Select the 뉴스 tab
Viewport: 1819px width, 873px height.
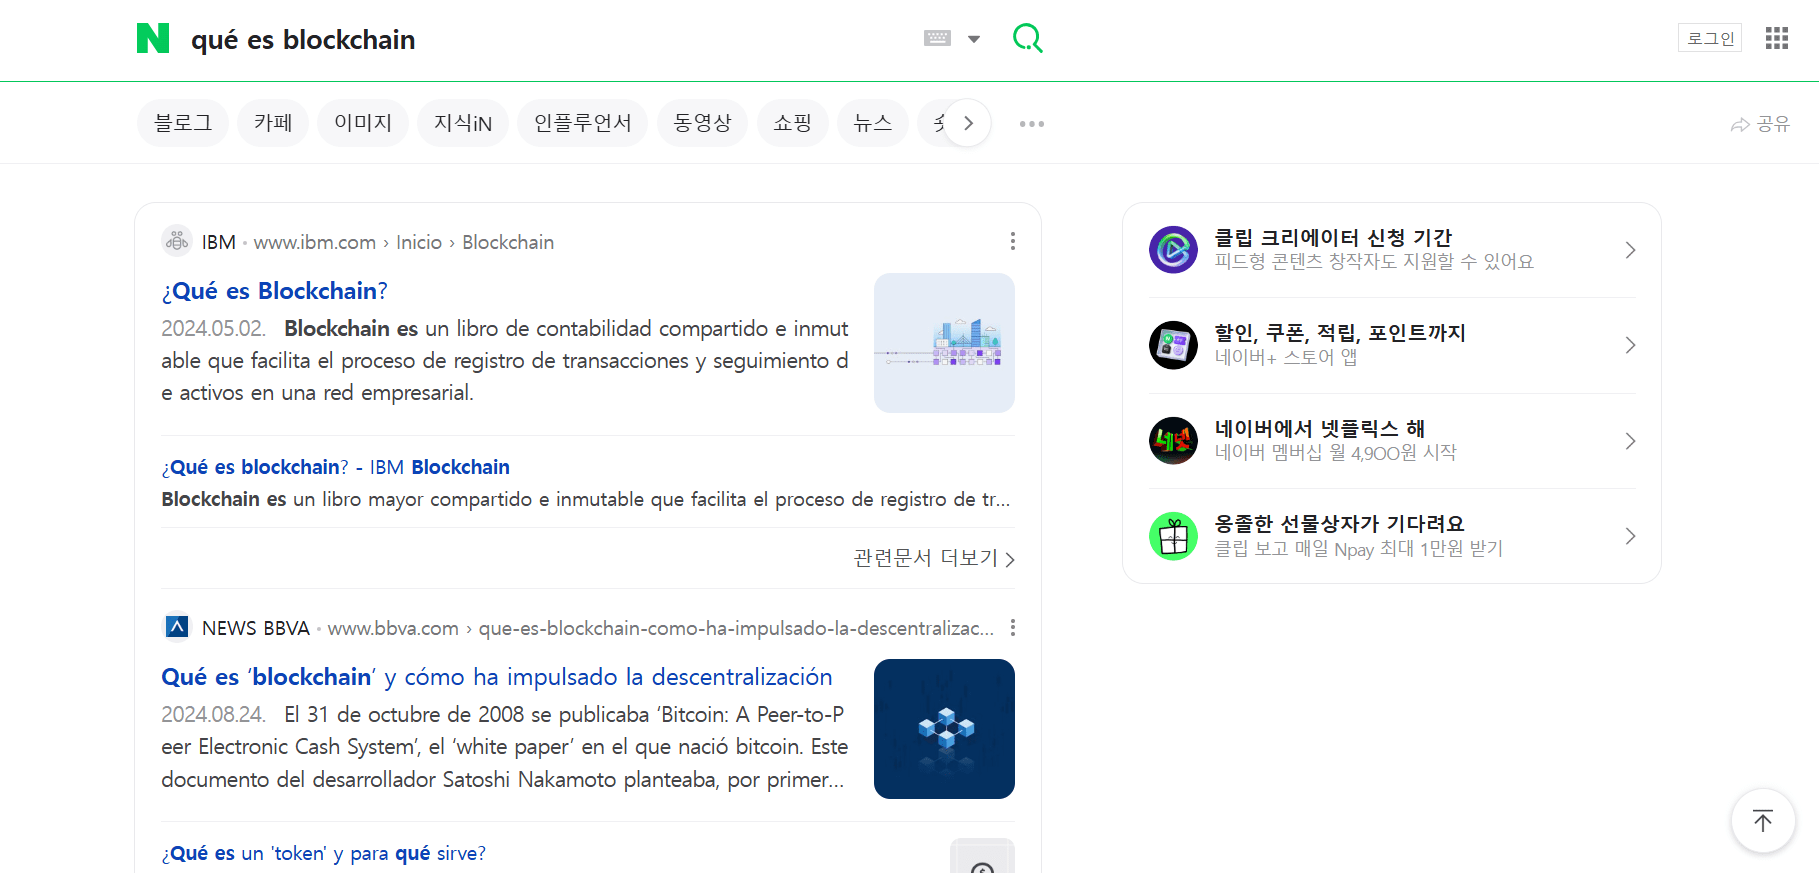[x=873, y=123]
